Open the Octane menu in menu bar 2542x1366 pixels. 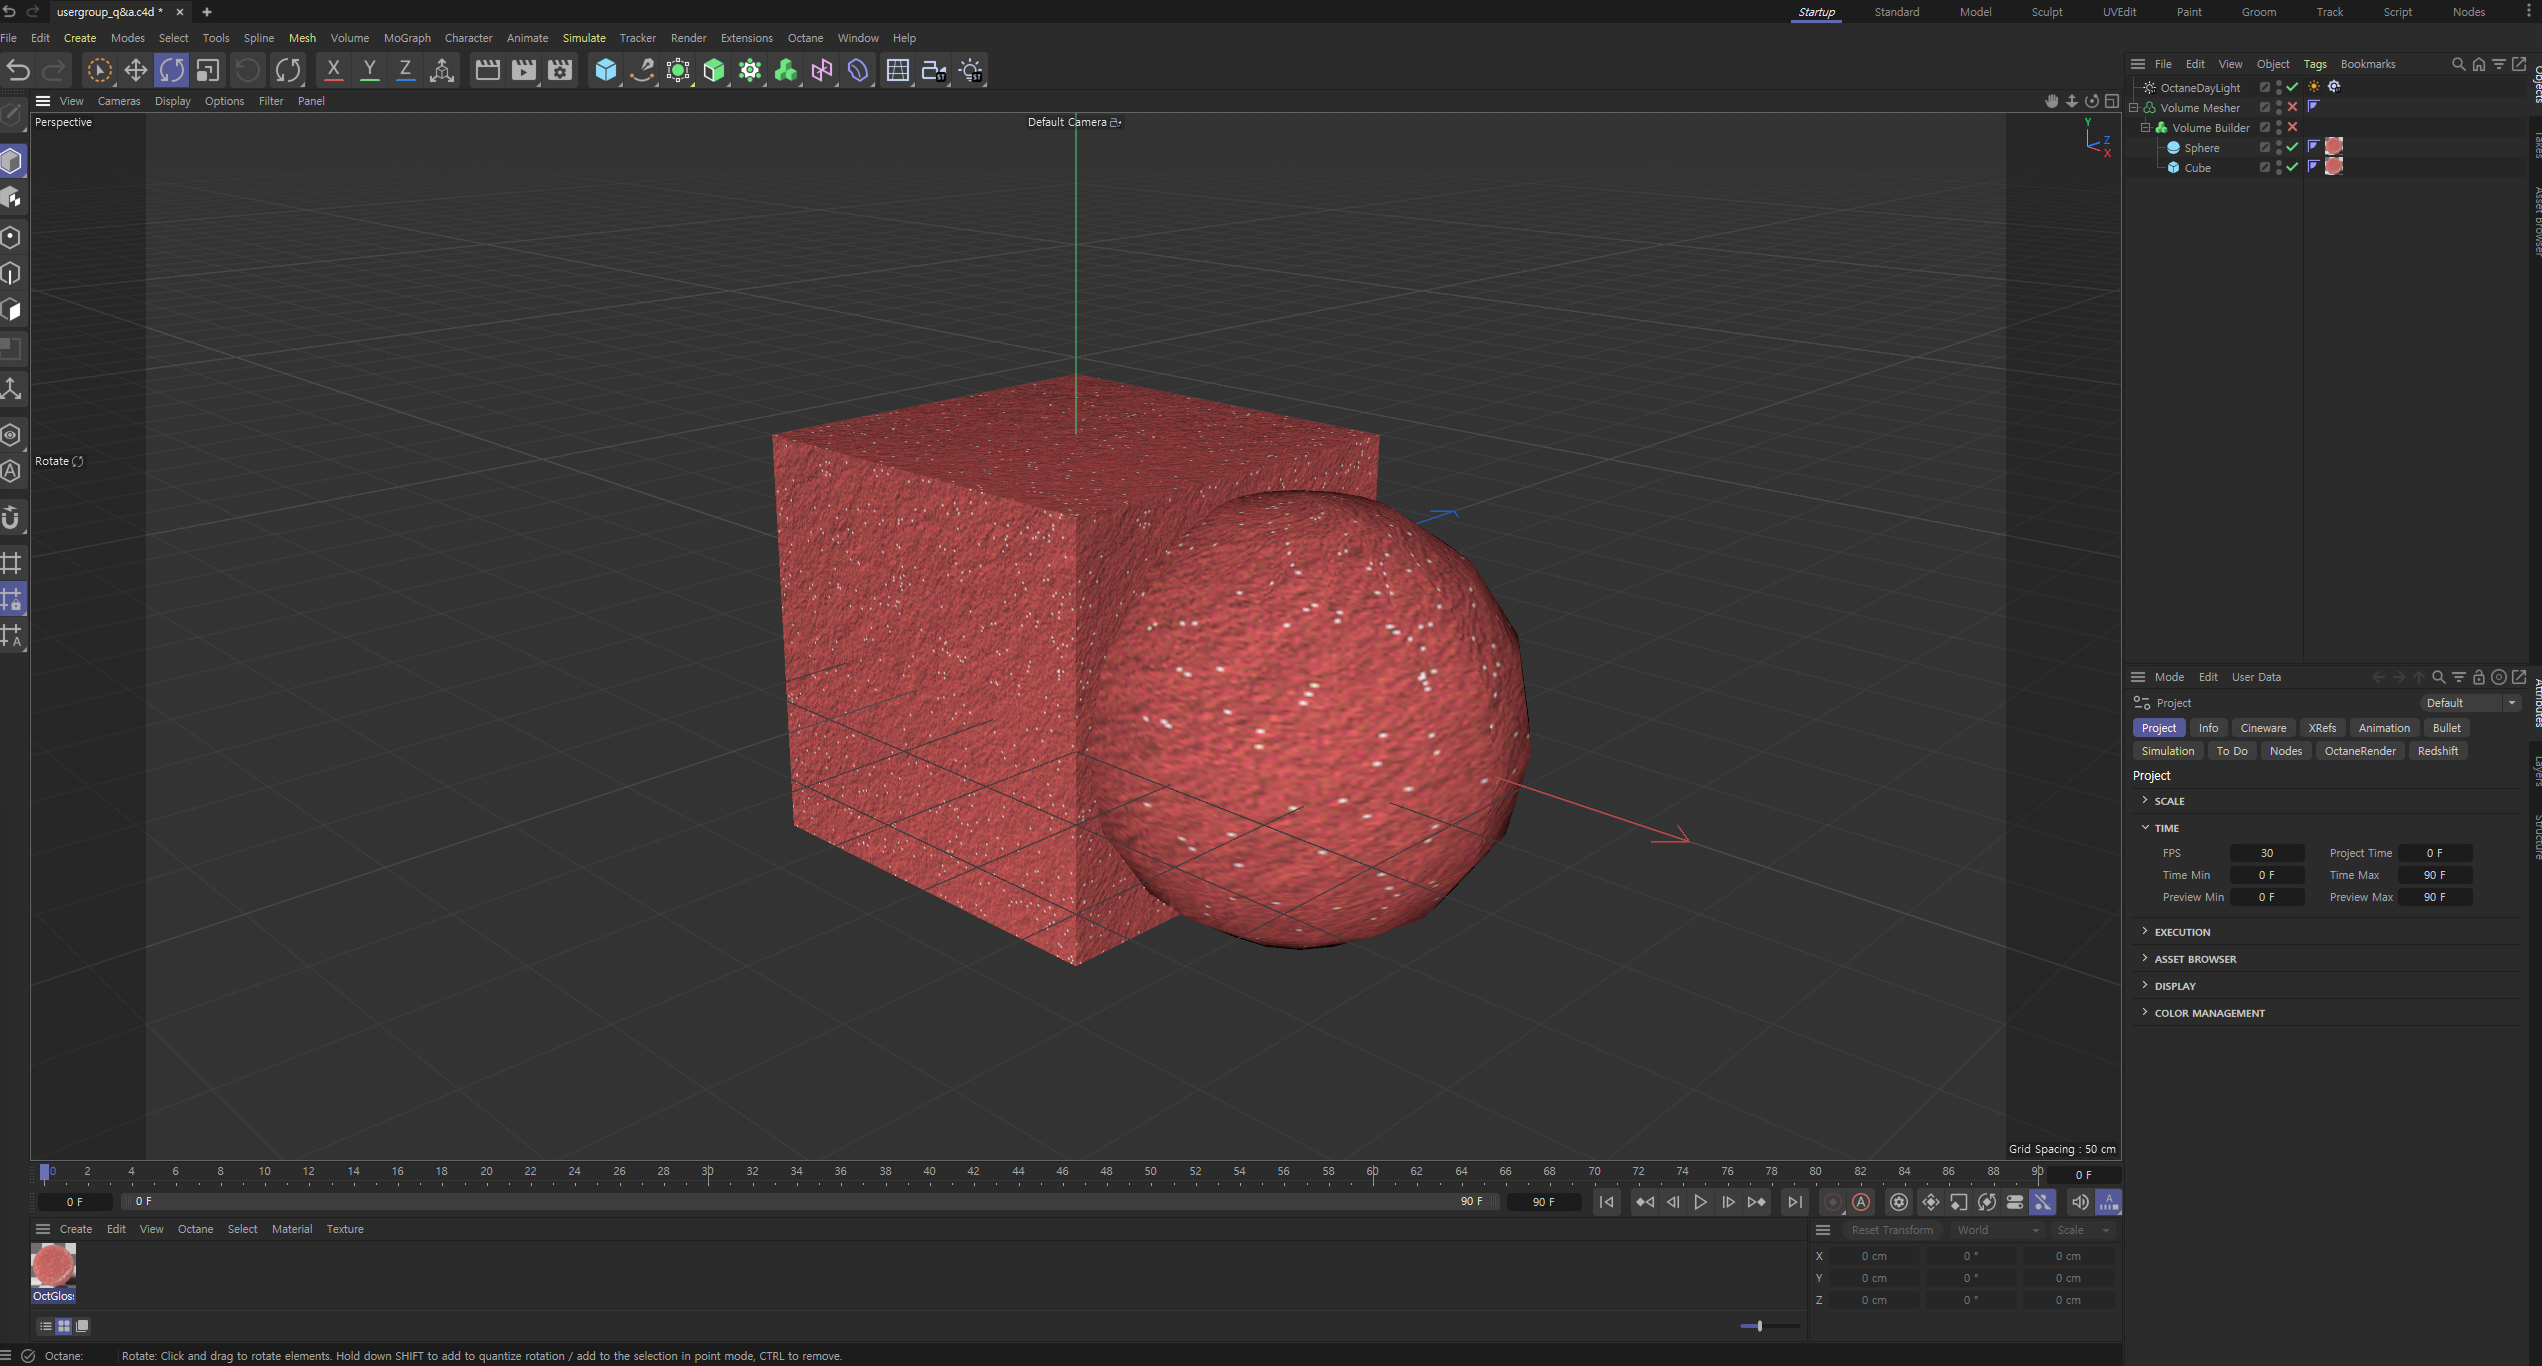pos(805,38)
